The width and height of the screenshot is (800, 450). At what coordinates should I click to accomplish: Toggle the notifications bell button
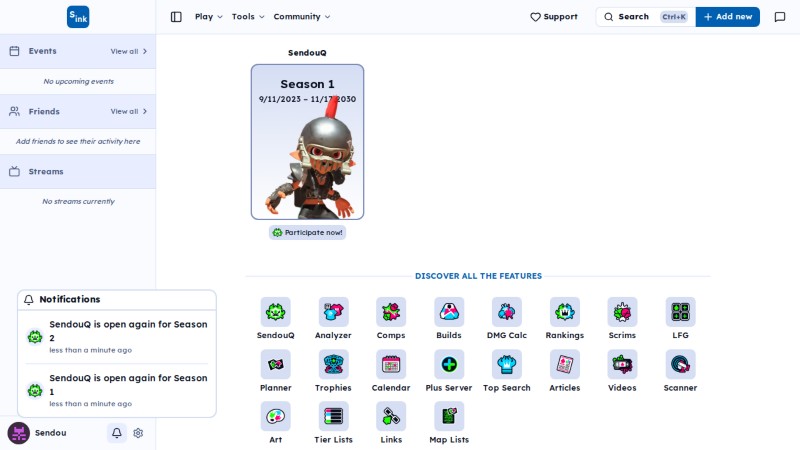pyautogui.click(x=117, y=433)
